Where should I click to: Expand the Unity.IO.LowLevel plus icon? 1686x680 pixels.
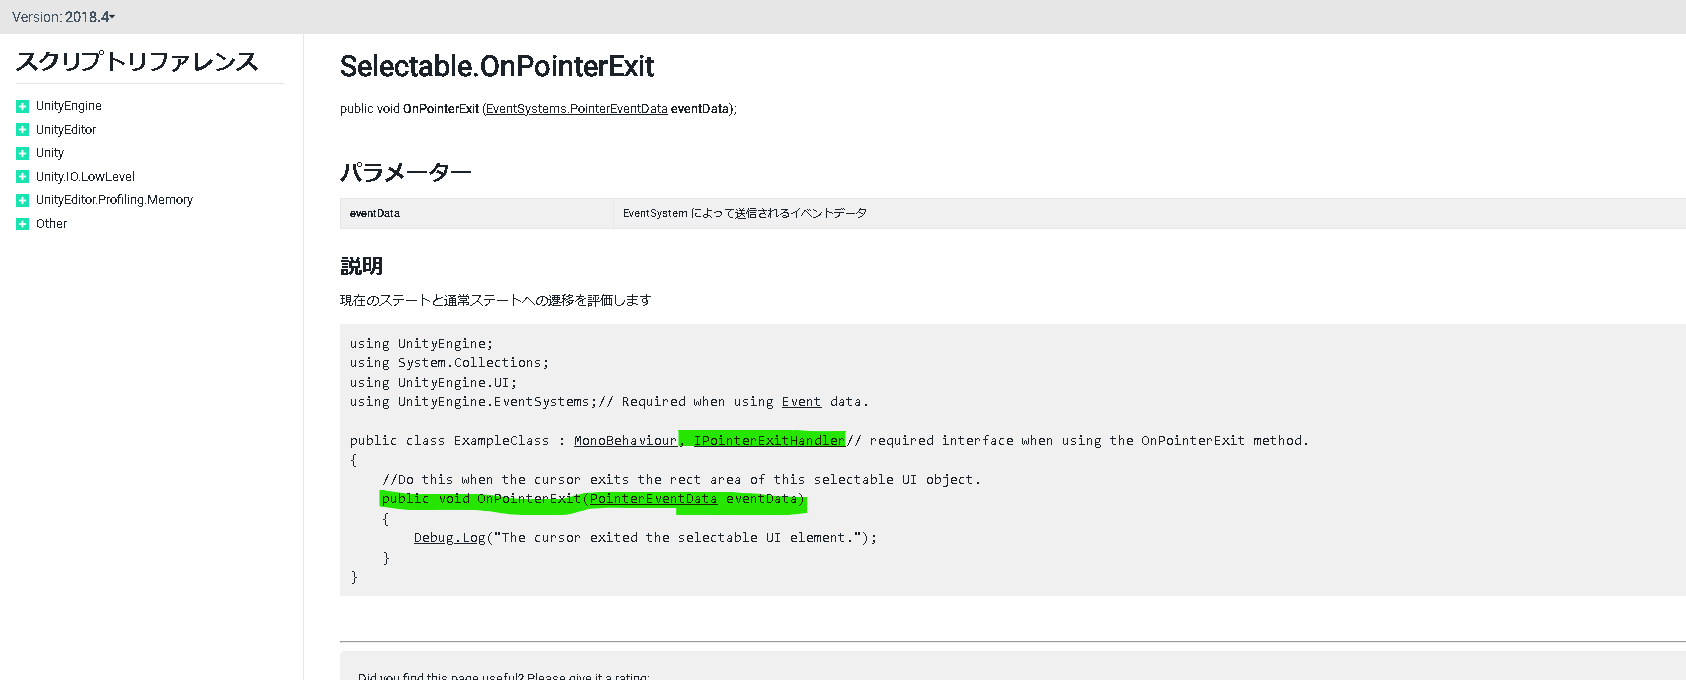point(22,177)
